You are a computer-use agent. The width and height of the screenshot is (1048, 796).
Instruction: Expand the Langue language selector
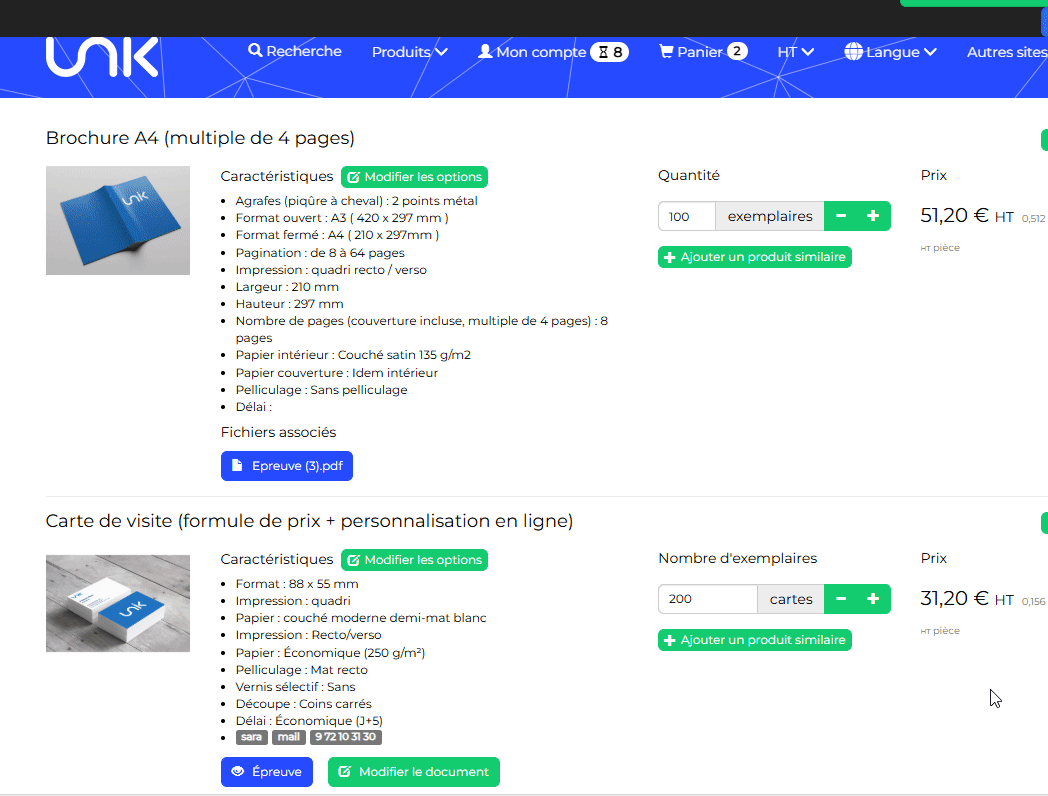[x=890, y=52]
